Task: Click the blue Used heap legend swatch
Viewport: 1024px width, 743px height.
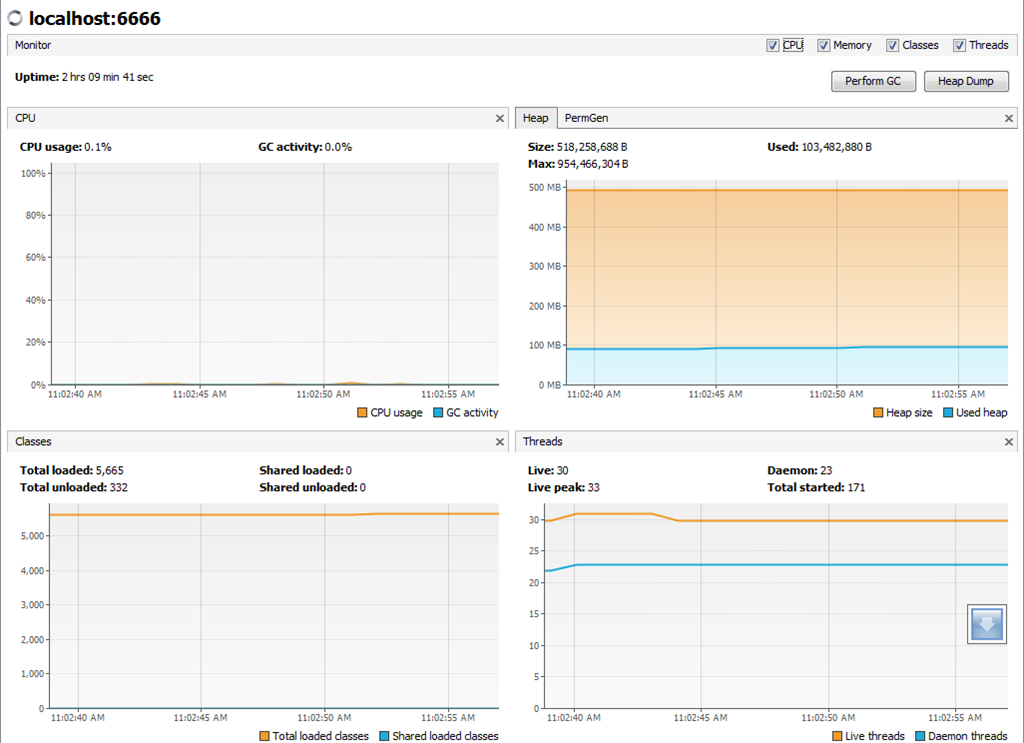Action: [948, 413]
